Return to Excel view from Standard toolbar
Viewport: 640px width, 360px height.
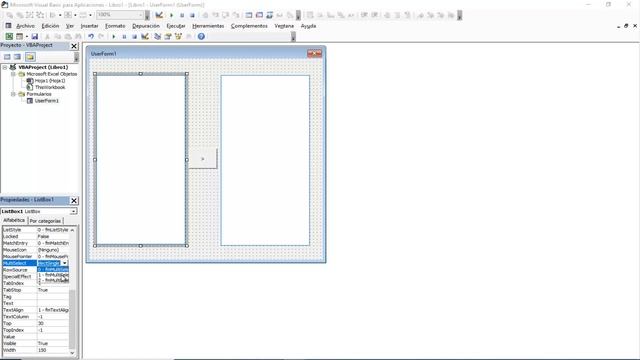tap(9, 36)
